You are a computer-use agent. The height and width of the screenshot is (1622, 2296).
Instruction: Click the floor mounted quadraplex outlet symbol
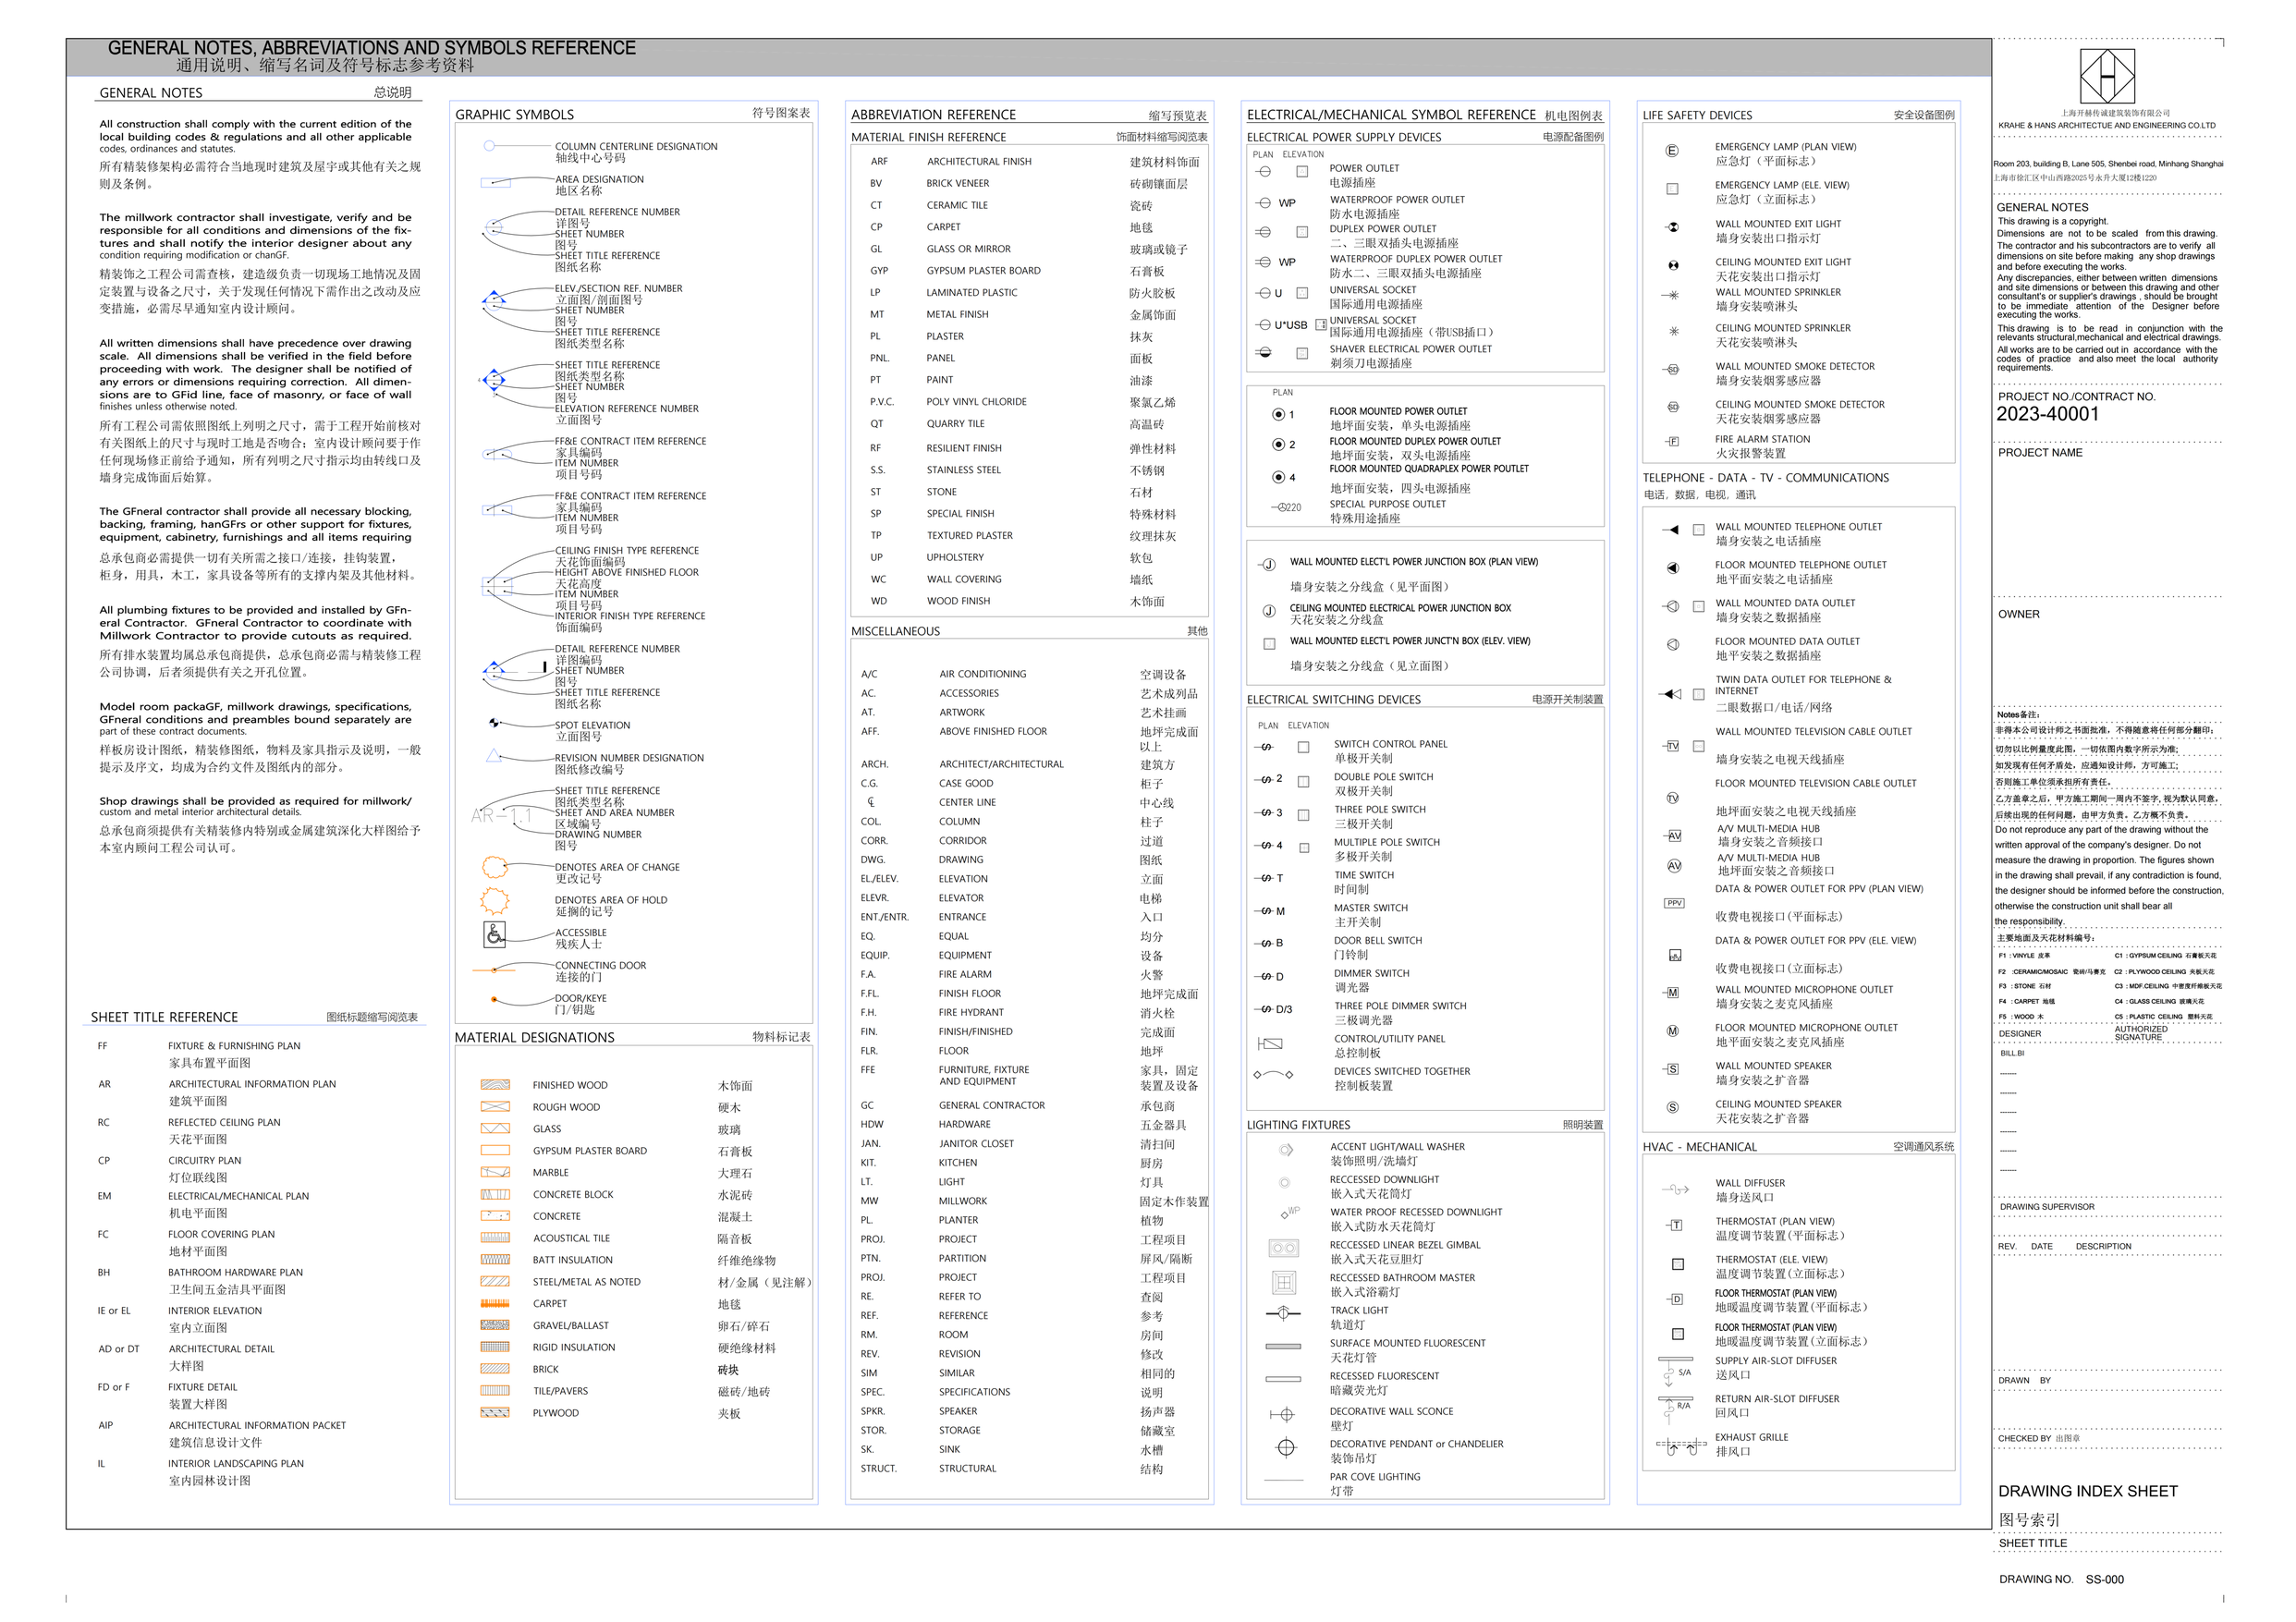1284,477
